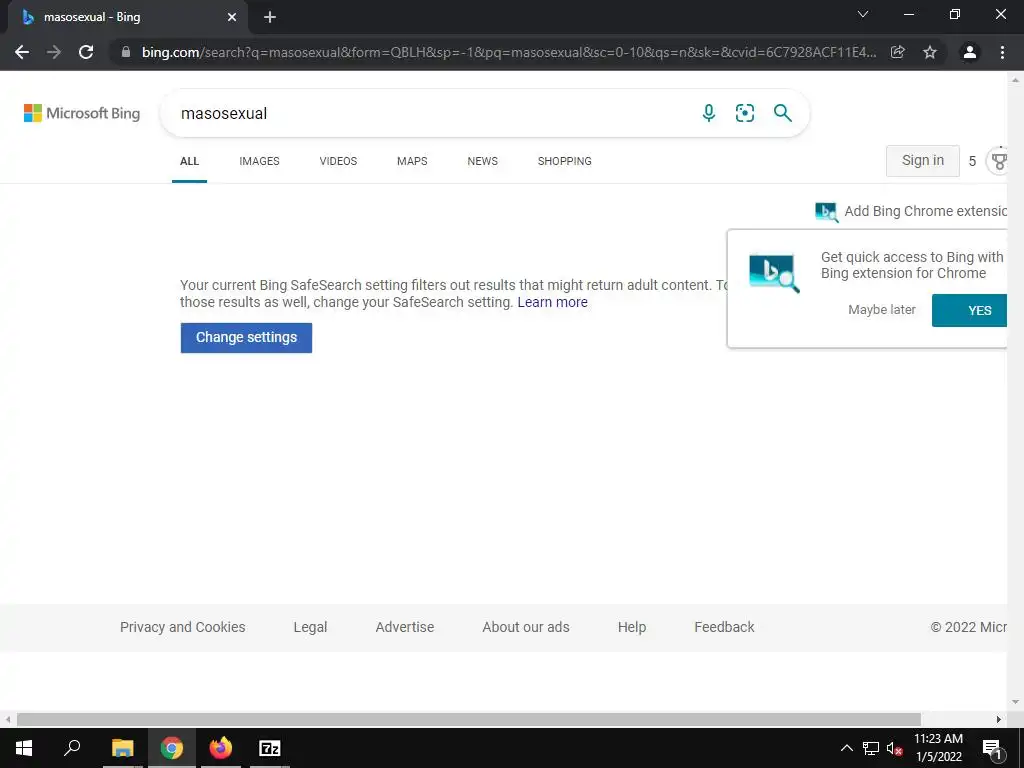The image size is (1024, 768).
Task: Click horizontal scrollbar right arrow
Action: point(999,719)
